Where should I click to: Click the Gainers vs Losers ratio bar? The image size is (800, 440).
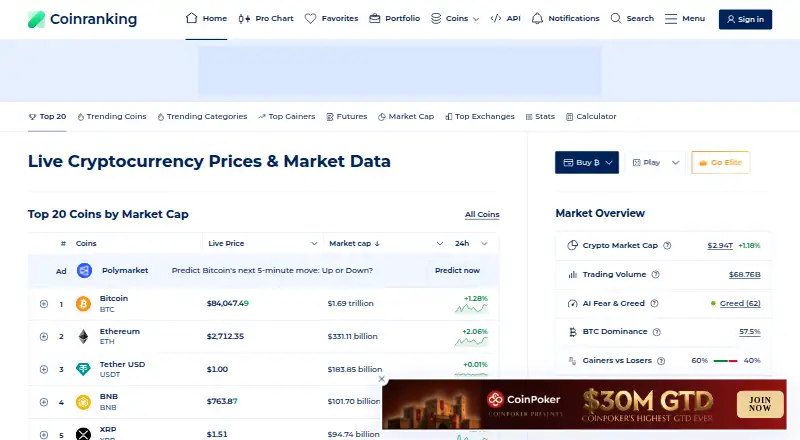tap(726, 361)
